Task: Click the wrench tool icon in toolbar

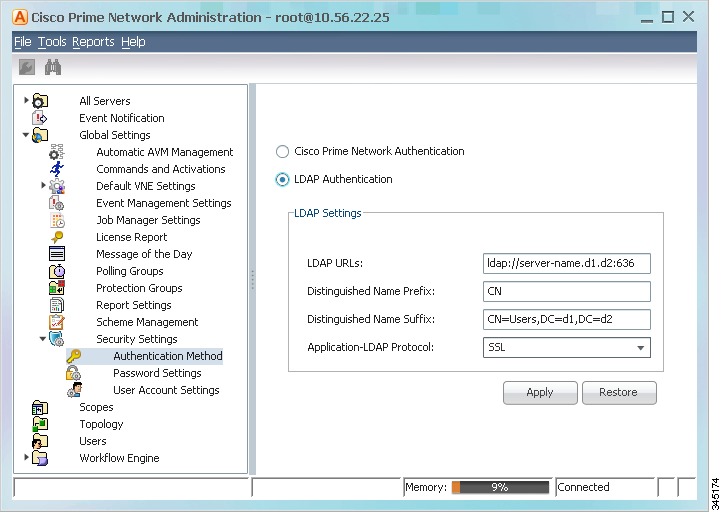Action: pyautogui.click(x=27, y=68)
